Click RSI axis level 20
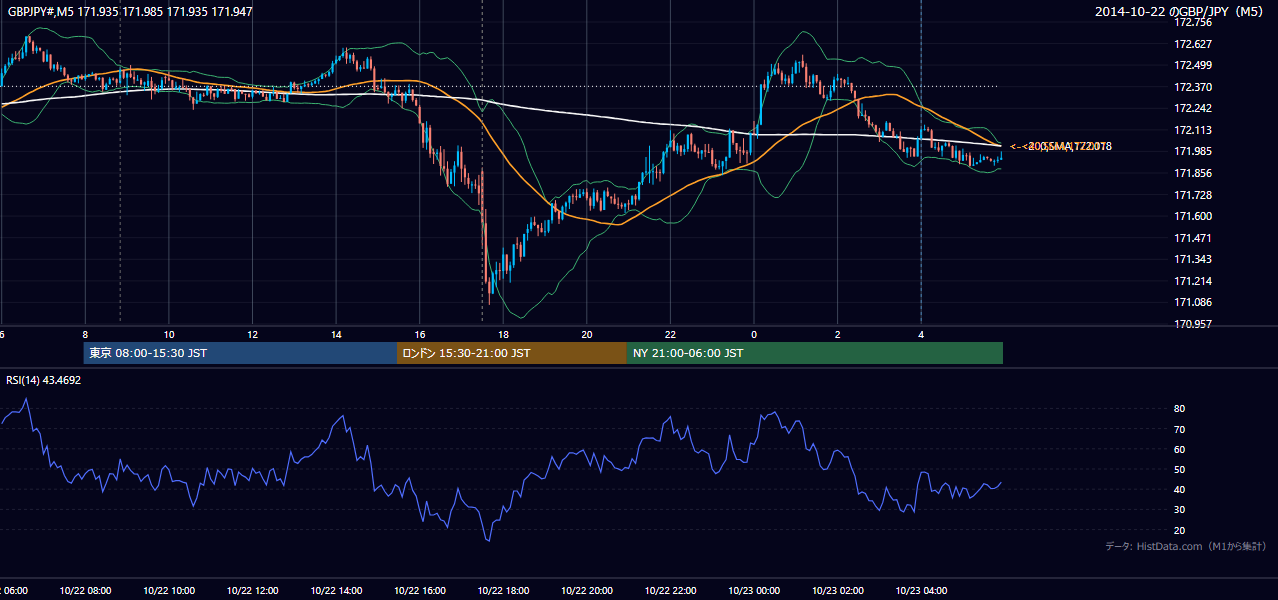The image size is (1278, 600). coord(1180,530)
